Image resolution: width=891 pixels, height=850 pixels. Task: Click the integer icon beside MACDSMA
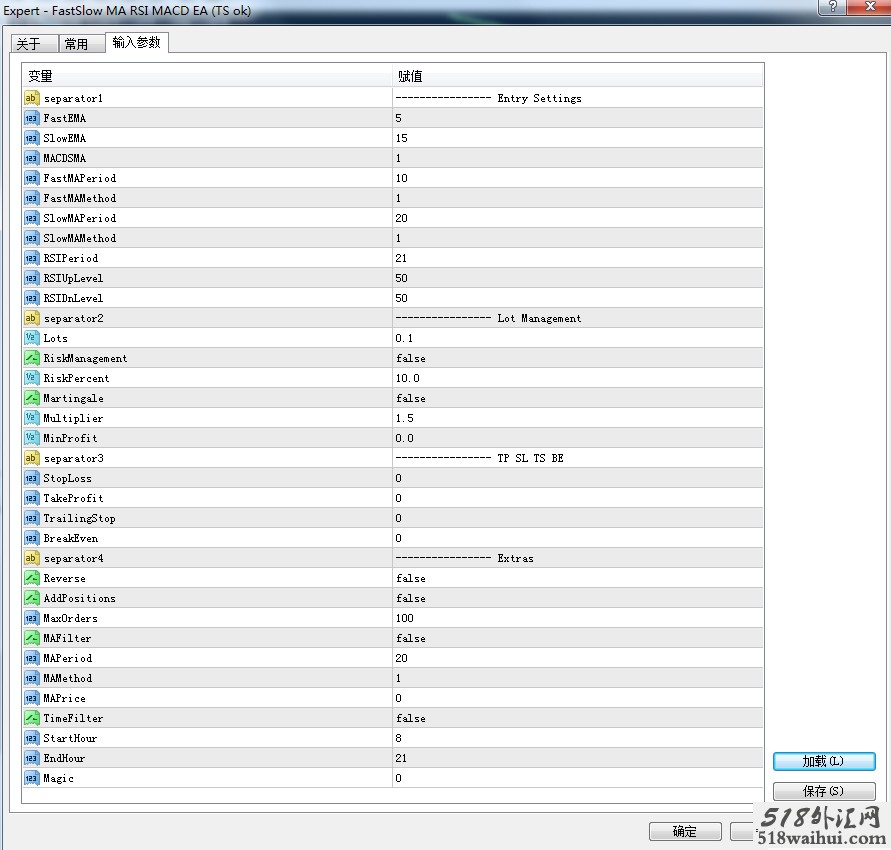coord(32,158)
